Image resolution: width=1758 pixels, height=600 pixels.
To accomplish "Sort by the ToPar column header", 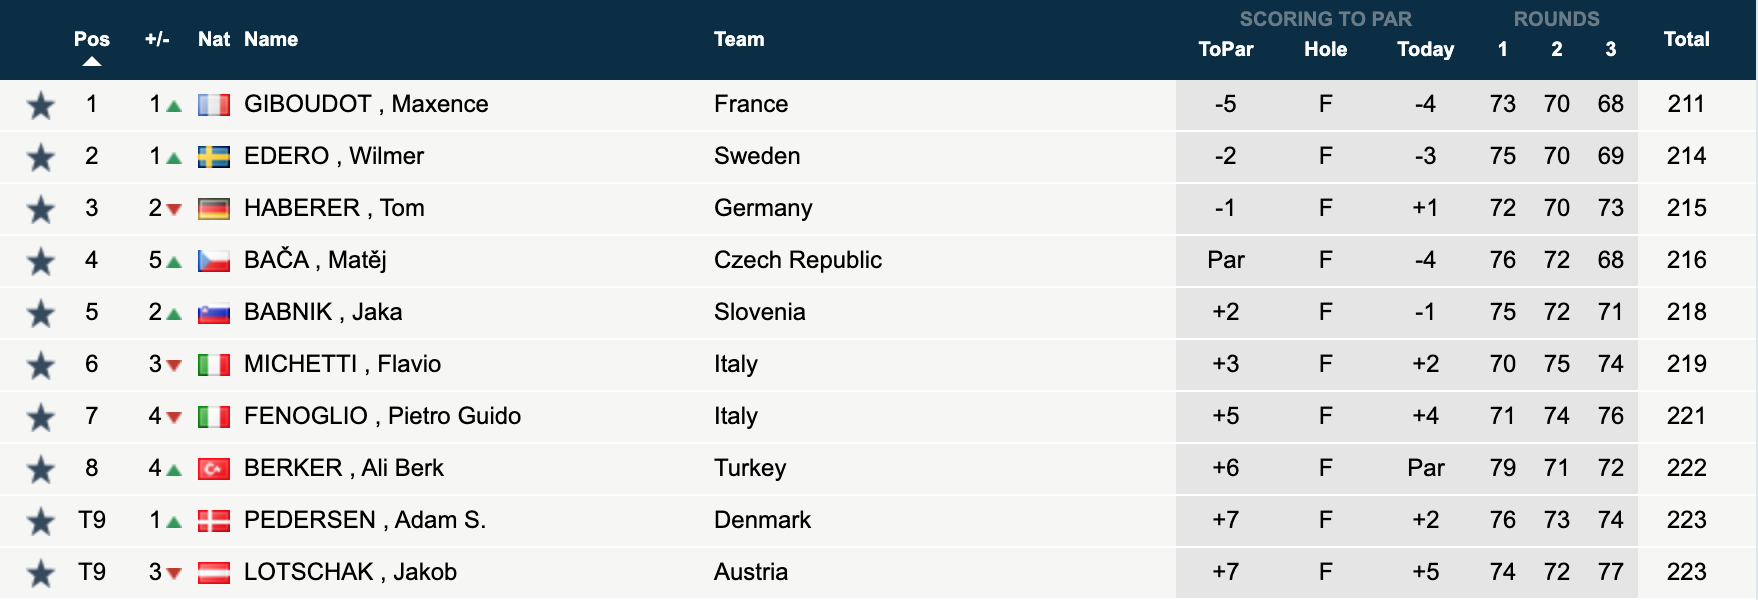I will pos(1226,49).
